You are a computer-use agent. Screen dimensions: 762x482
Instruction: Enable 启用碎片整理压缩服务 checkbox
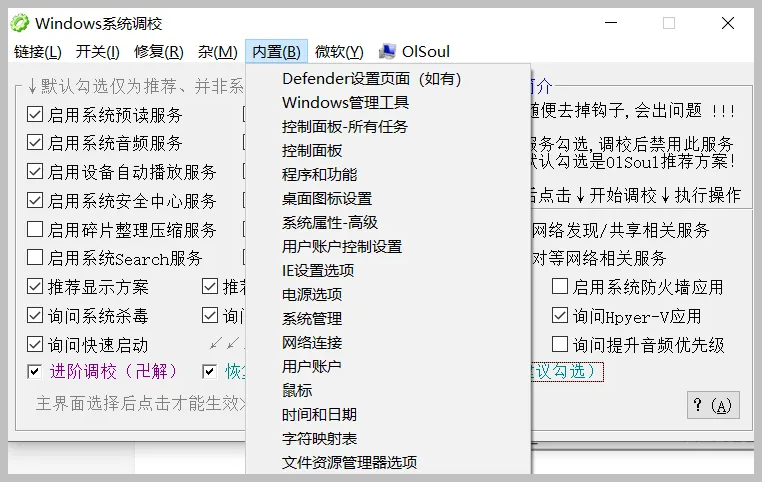coord(35,229)
